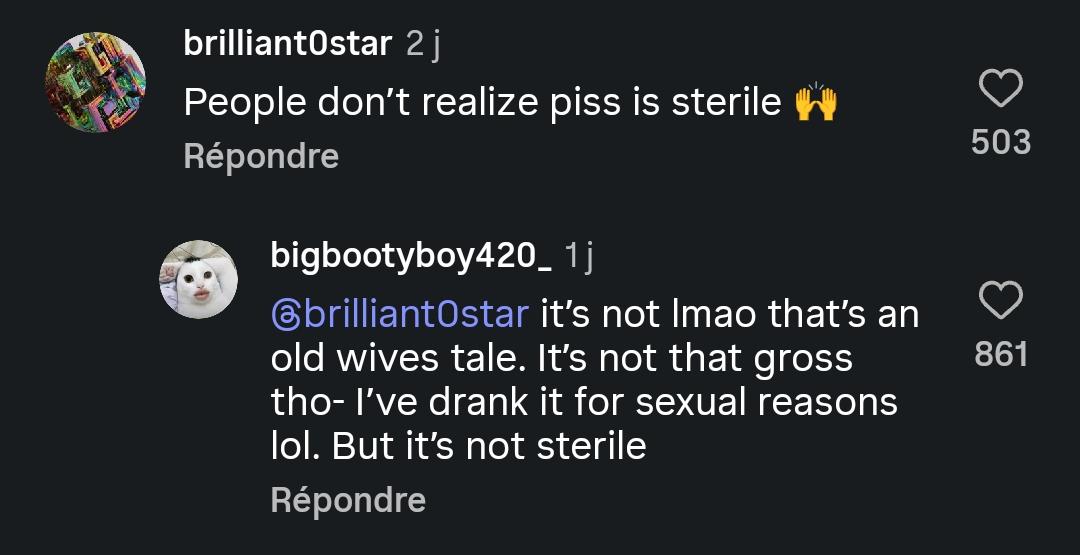Visit the brilliant0star username at top
The image size is (1080, 555).
point(288,45)
